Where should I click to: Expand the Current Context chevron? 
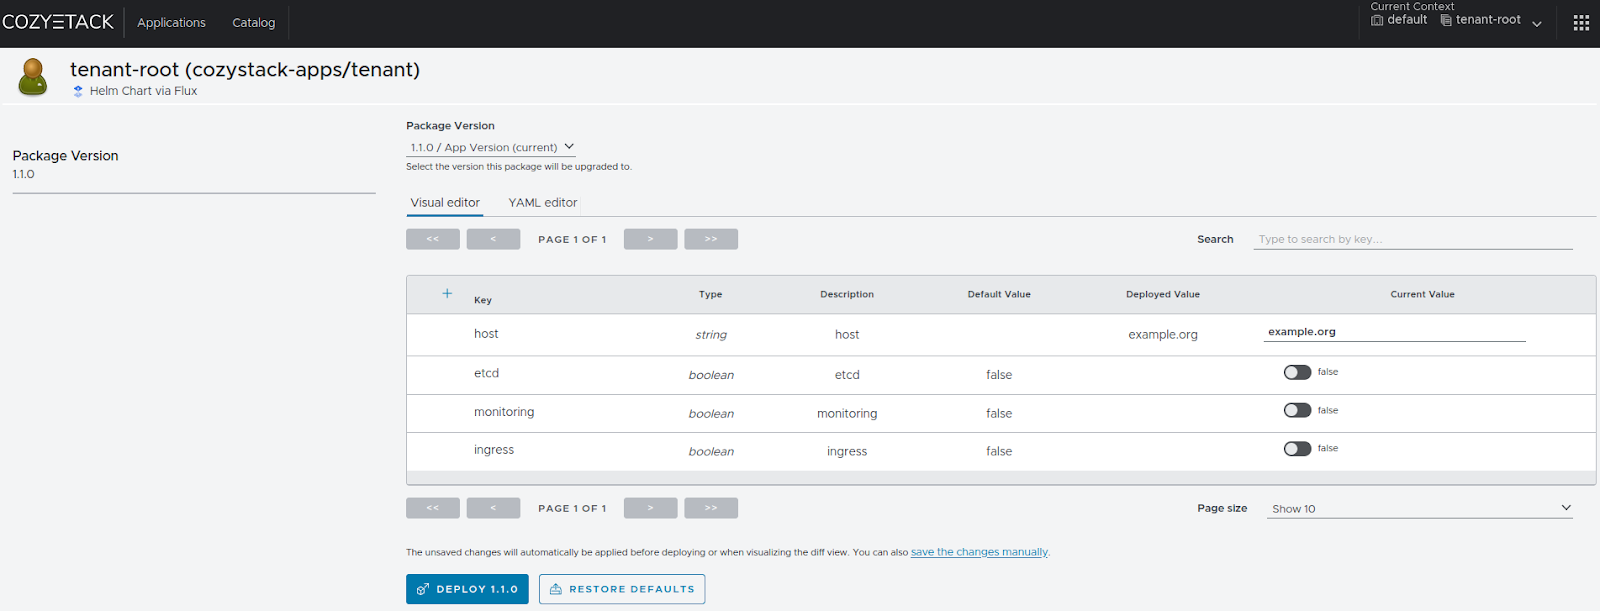1537,23
